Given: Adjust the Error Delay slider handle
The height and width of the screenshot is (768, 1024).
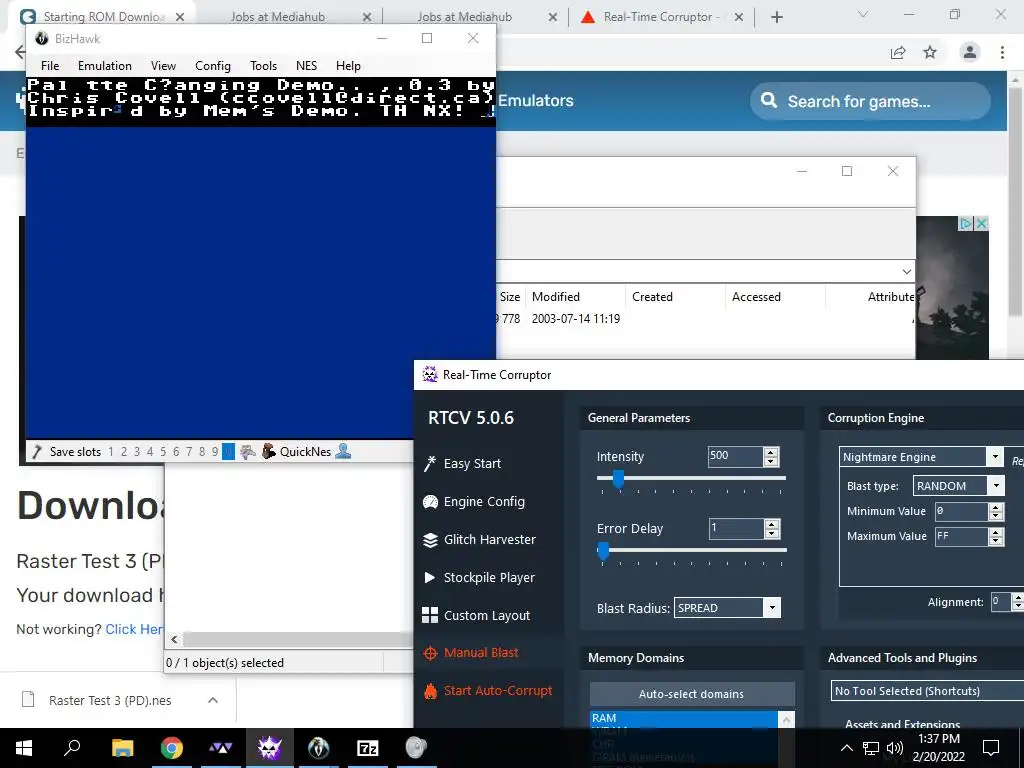Looking at the screenshot, I should [x=603, y=551].
